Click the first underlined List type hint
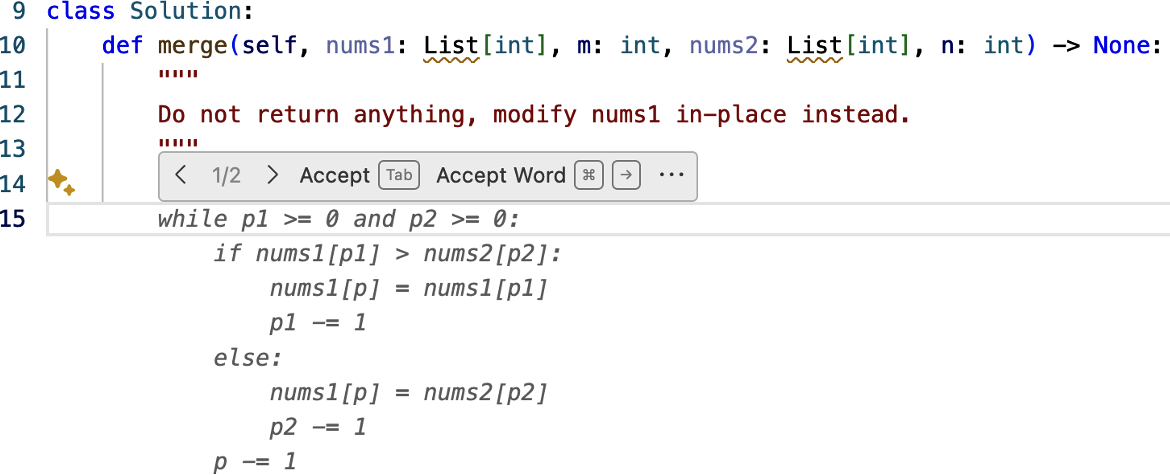Screen dimensions: 1170x475 [451, 46]
